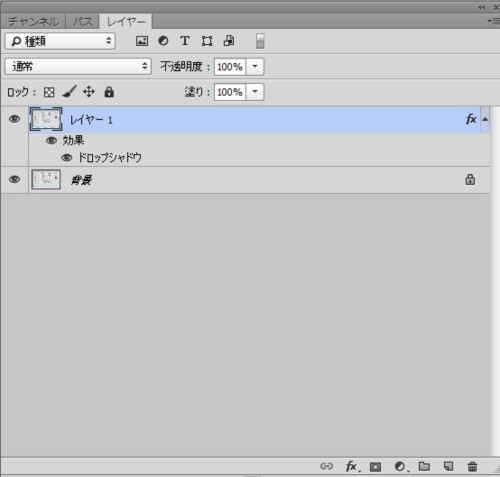Click the adjustment layer filter icon
Image resolution: width=500 pixels, height=477 pixels.
click(163, 41)
